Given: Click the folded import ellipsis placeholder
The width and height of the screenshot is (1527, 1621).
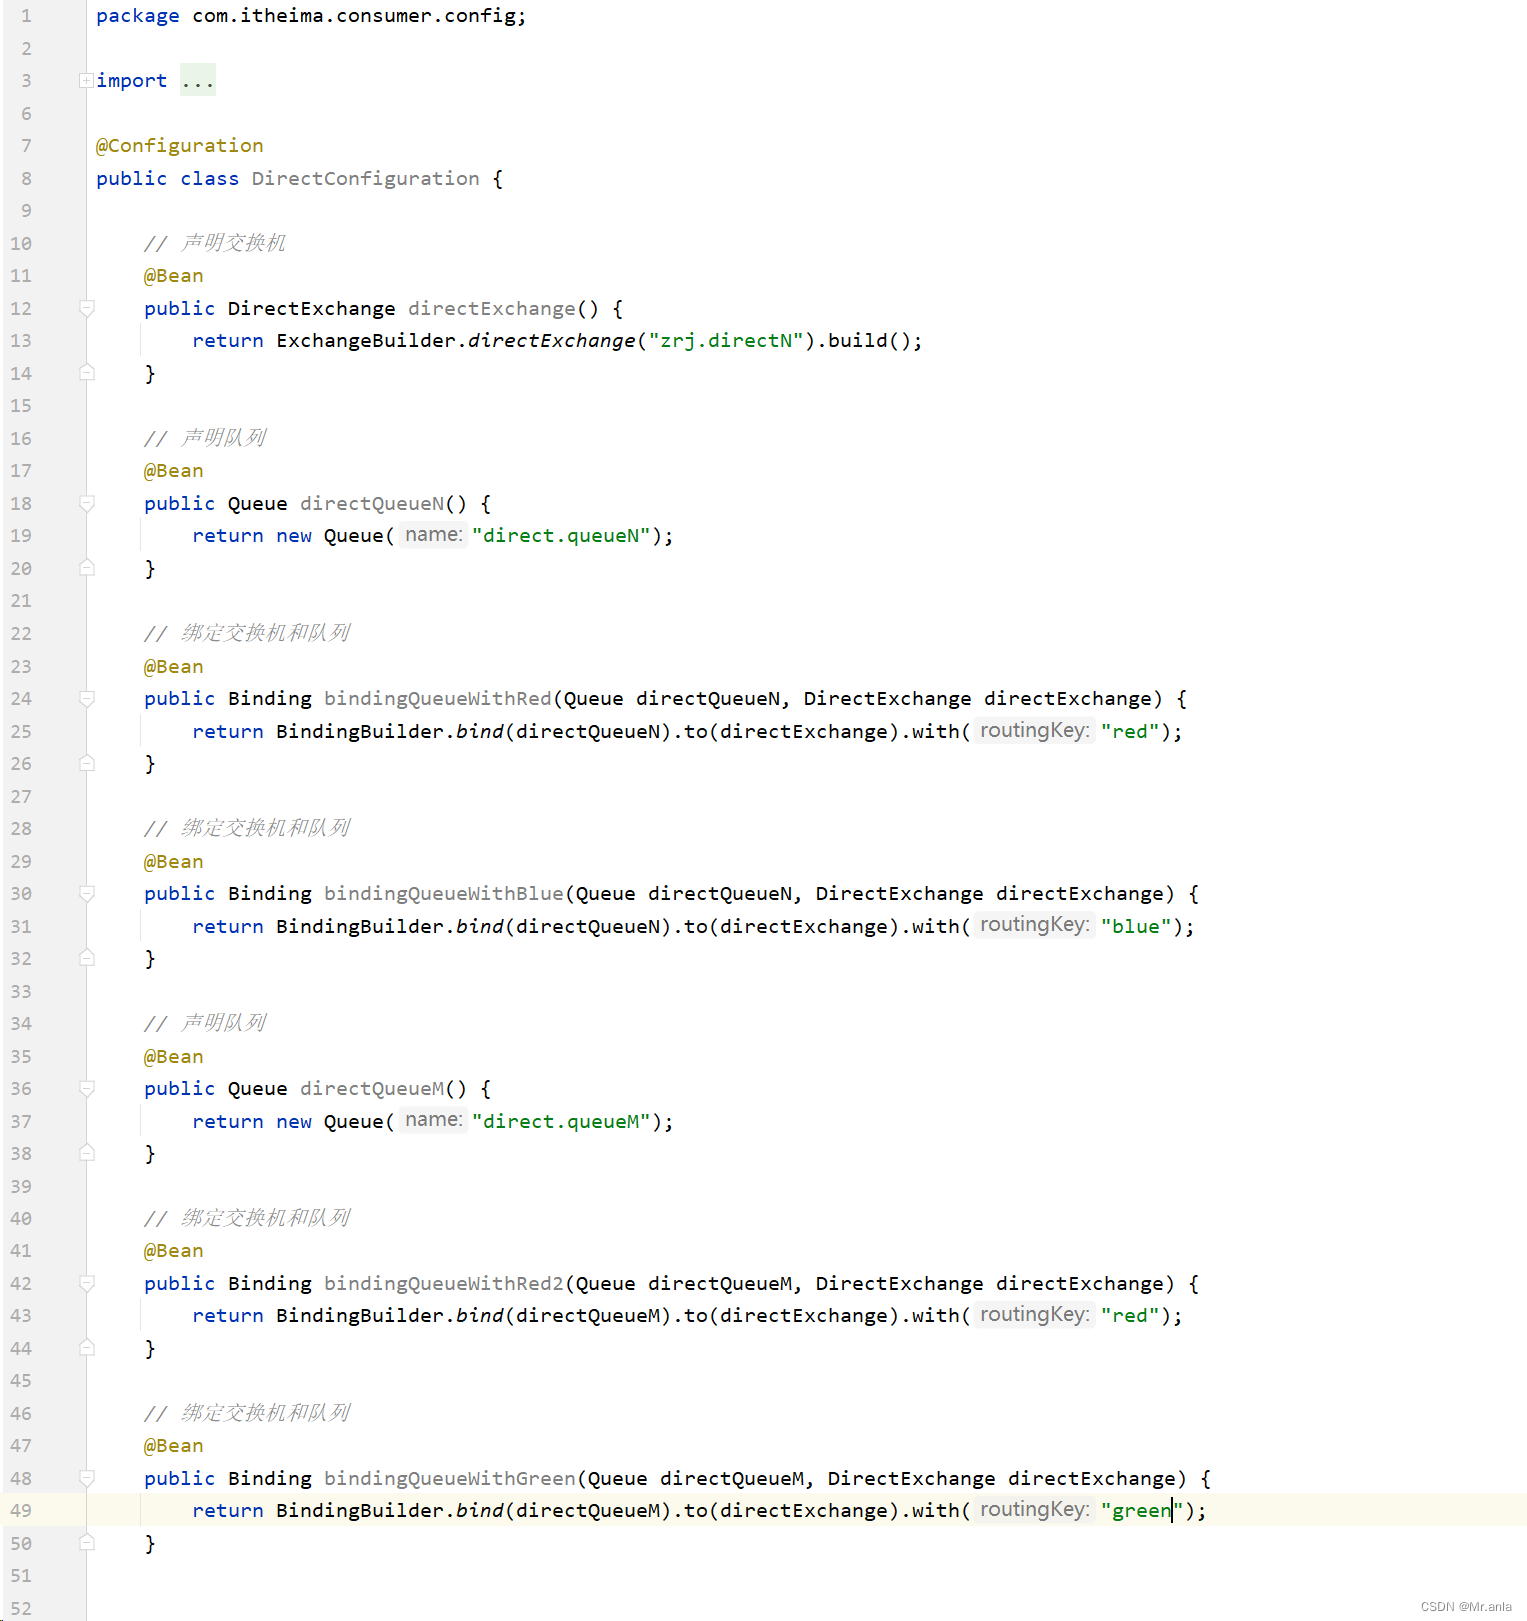Looking at the screenshot, I should click(x=198, y=81).
